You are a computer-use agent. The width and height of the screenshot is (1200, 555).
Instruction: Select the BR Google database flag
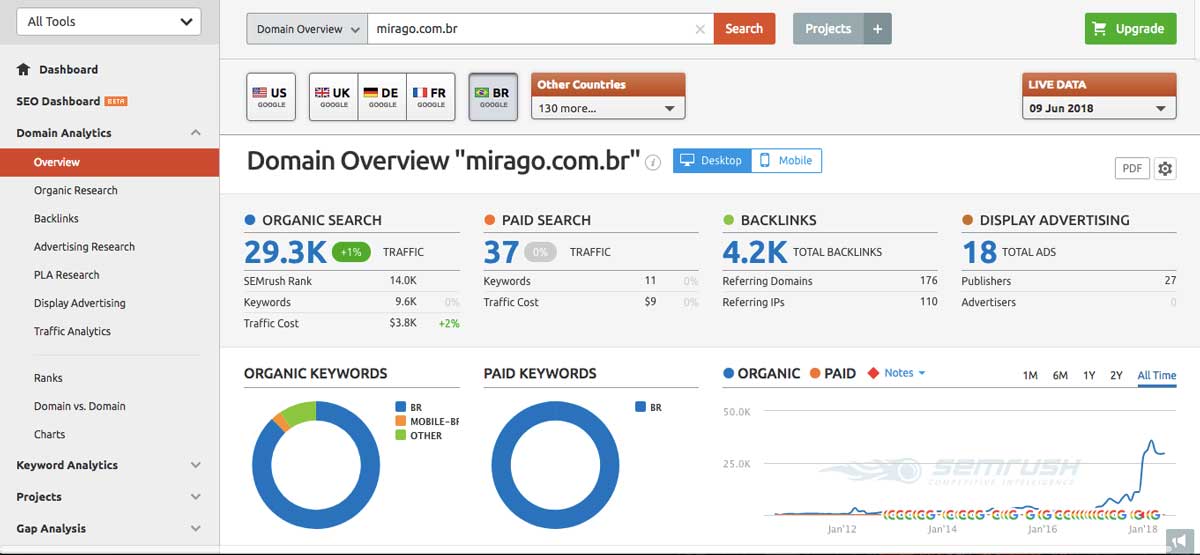[x=493, y=97]
